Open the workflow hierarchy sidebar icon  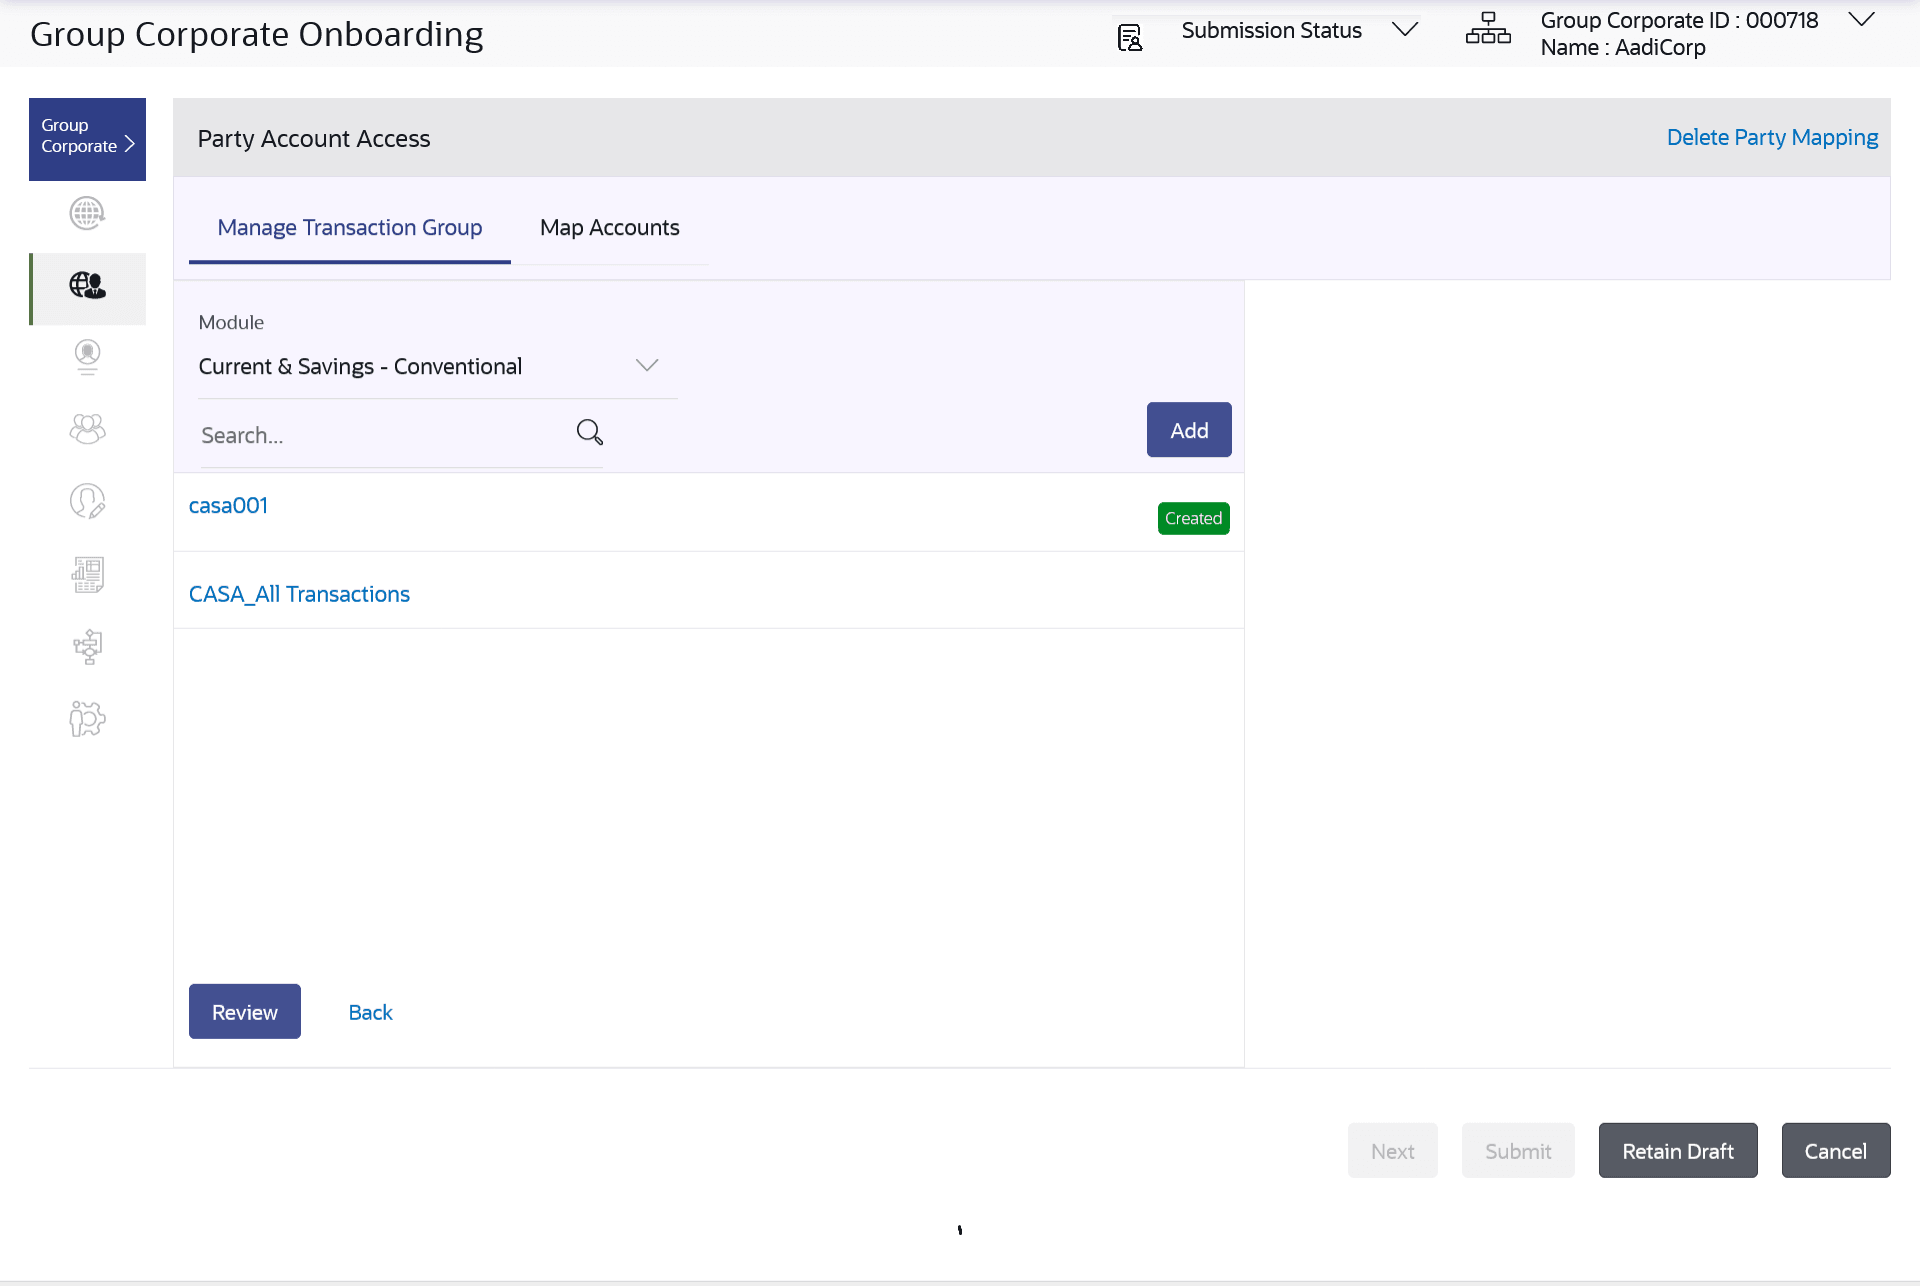pyautogui.click(x=87, y=646)
